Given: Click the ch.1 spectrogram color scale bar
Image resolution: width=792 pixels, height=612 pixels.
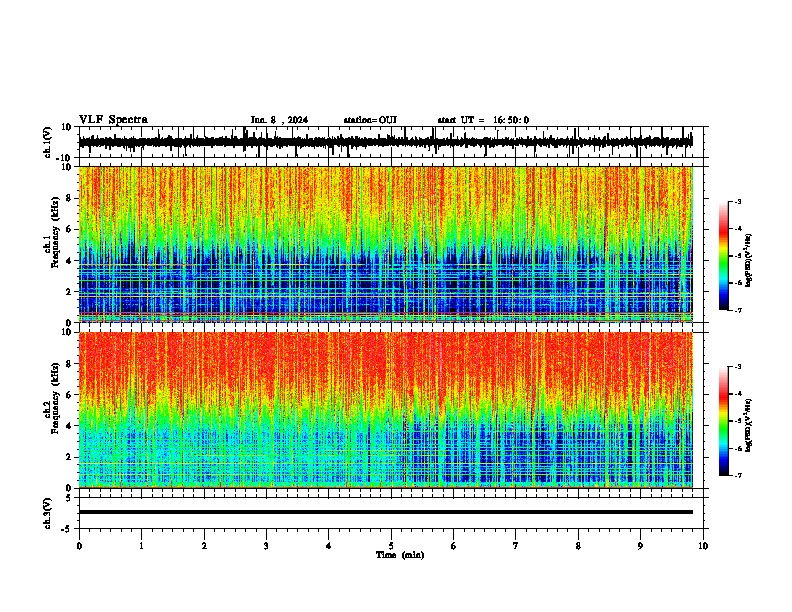Looking at the screenshot, I should (x=724, y=256).
